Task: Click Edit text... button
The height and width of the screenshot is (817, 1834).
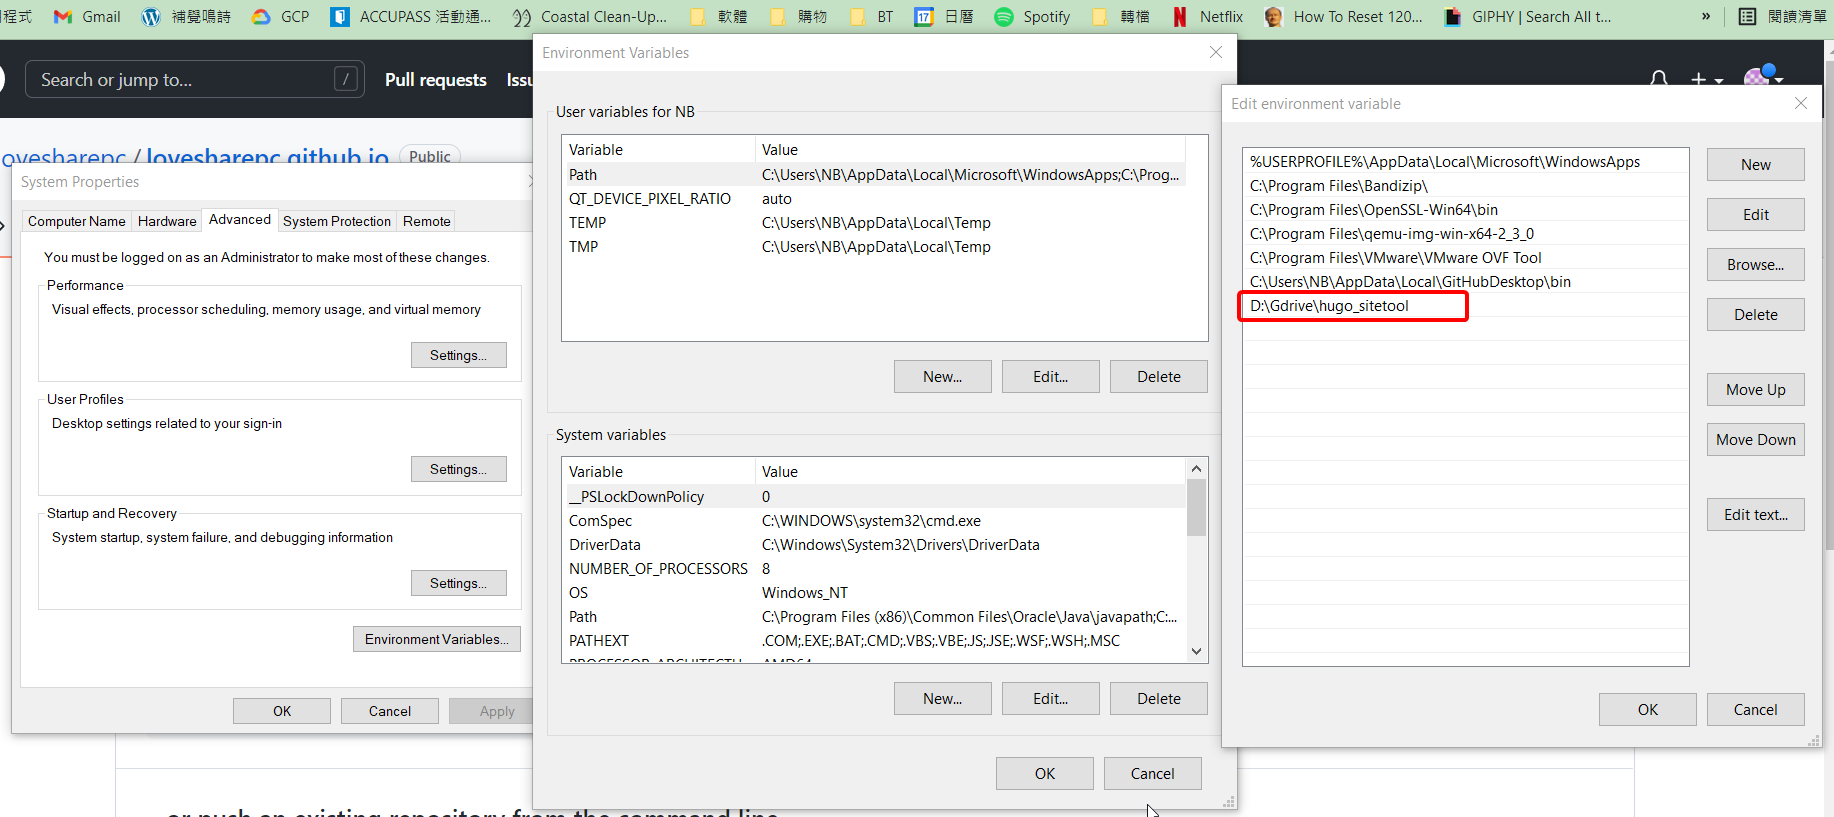Action: [1755, 515]
